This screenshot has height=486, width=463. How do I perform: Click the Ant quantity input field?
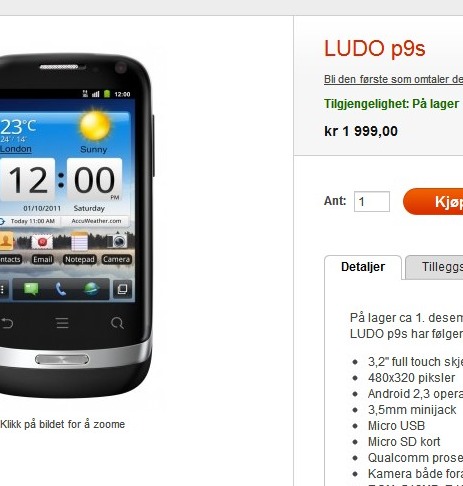(x=372, y=201)
